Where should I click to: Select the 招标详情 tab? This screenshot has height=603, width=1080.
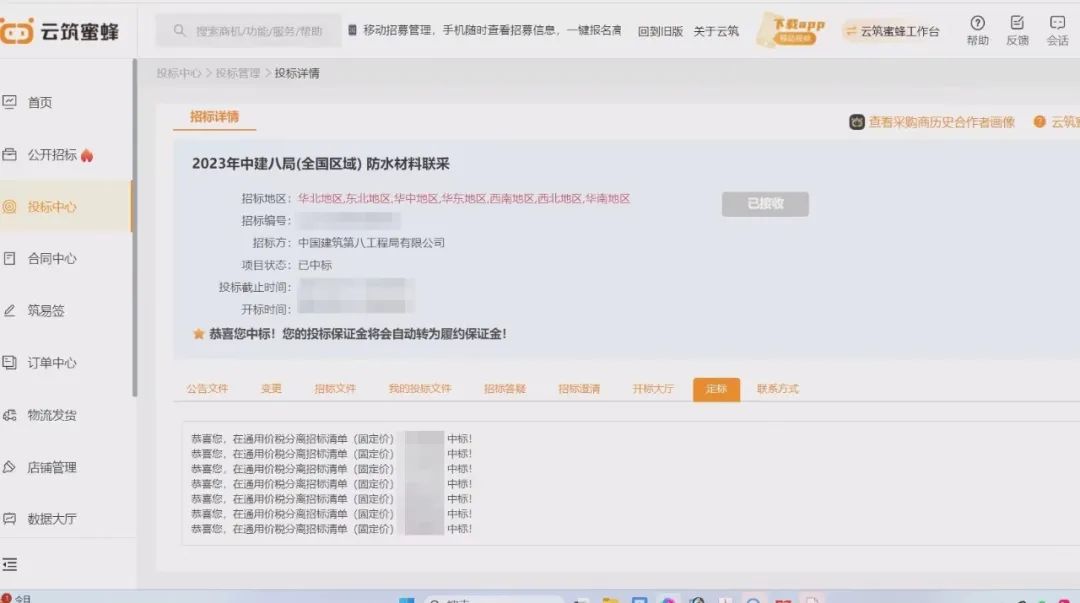coord(214,116)
